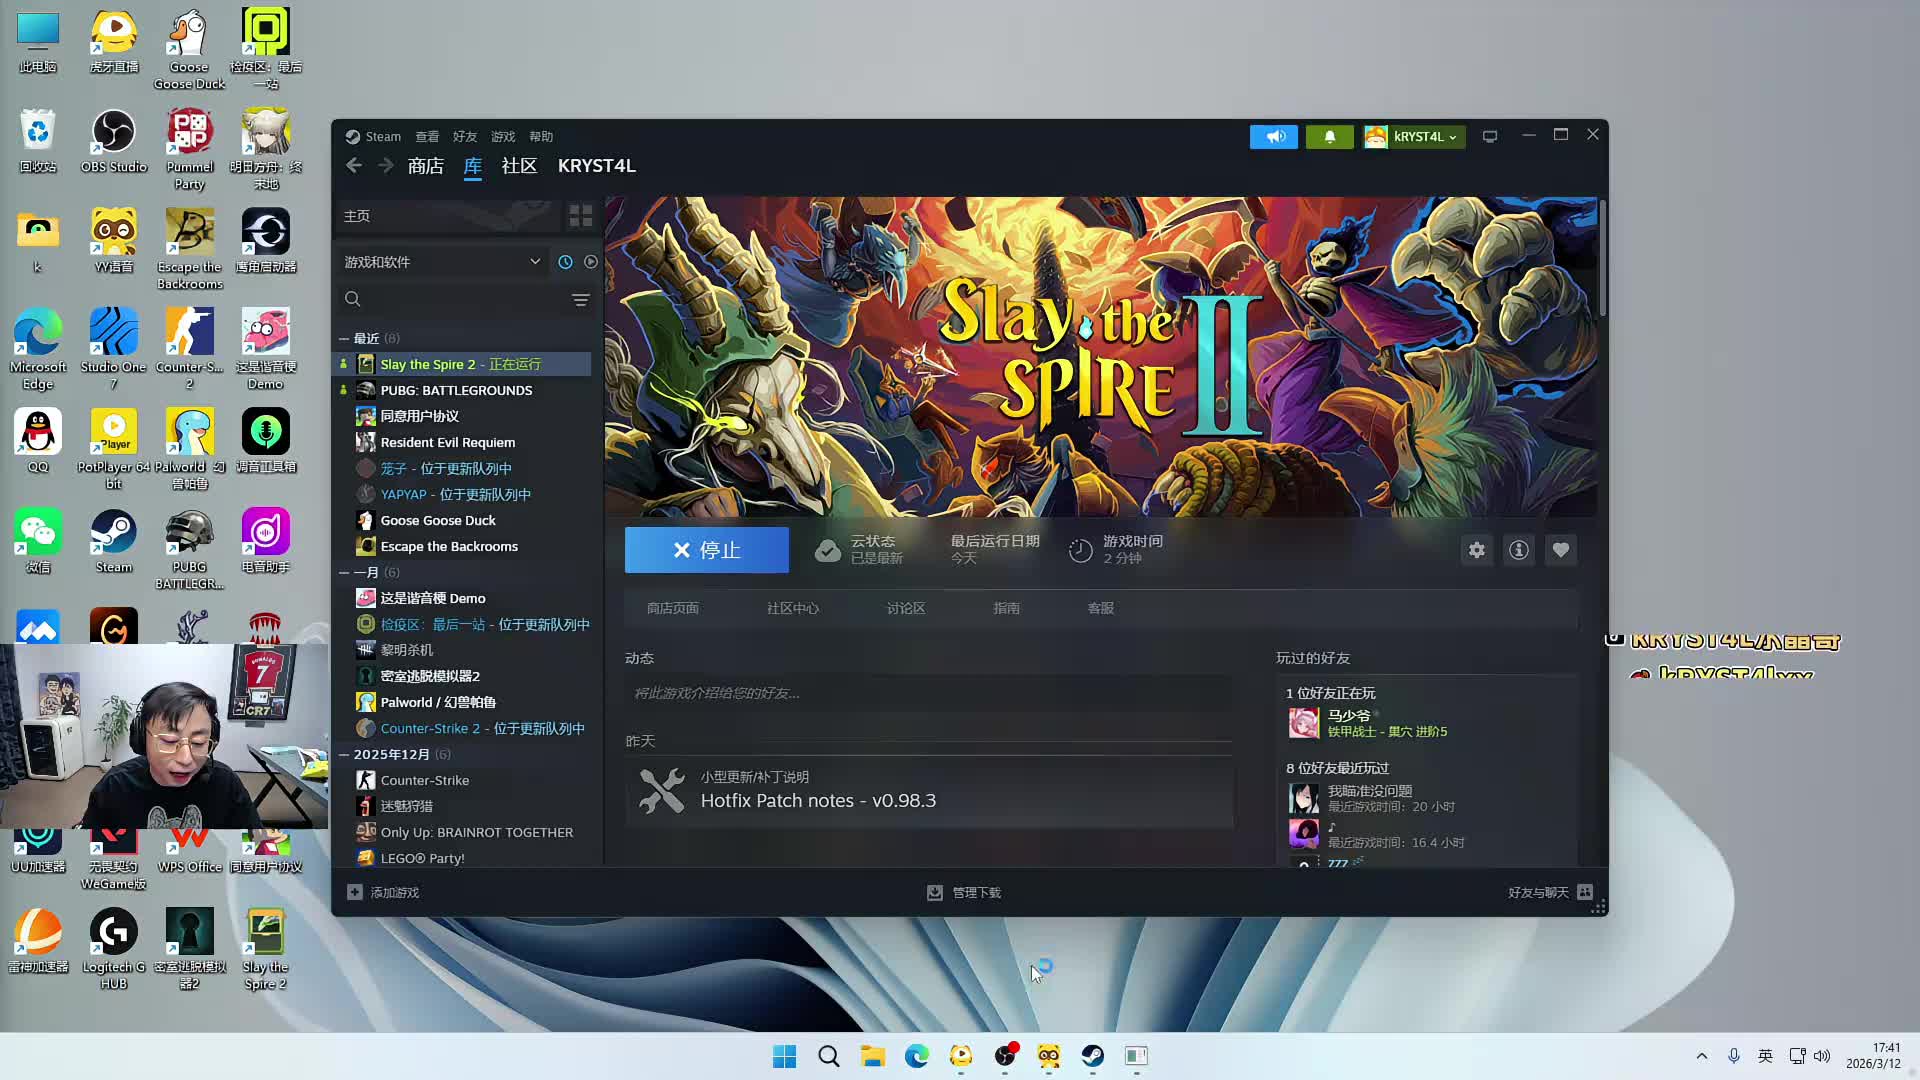The width and height of the screenshot is (1920, 1080).
Task: Switch library to grid view icon
Action: pyautogui.click(x=580, y=216)
